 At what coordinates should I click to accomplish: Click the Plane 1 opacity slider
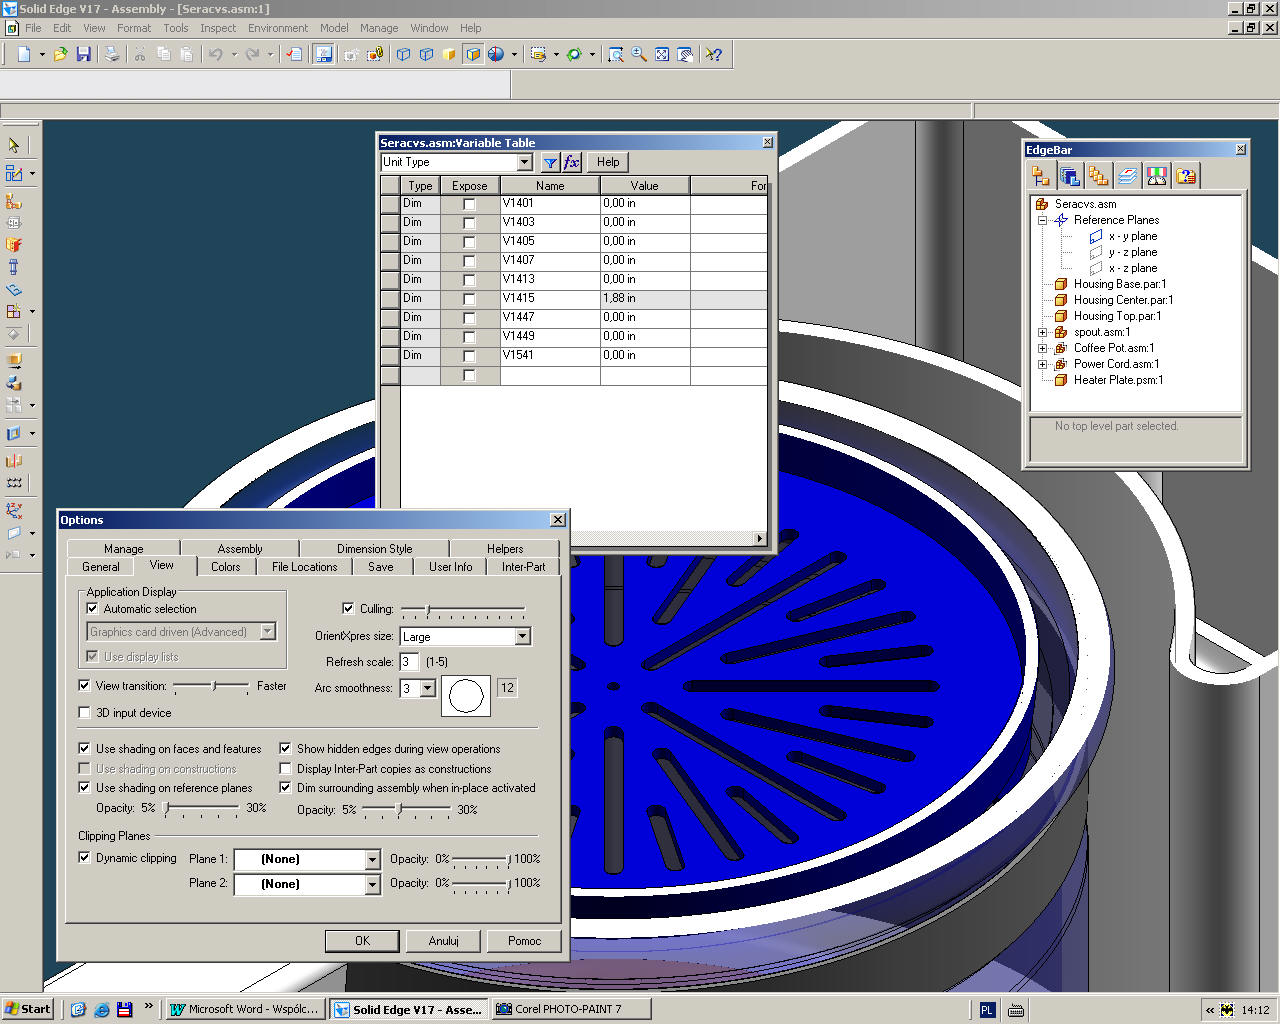click(x=481, y=859)
